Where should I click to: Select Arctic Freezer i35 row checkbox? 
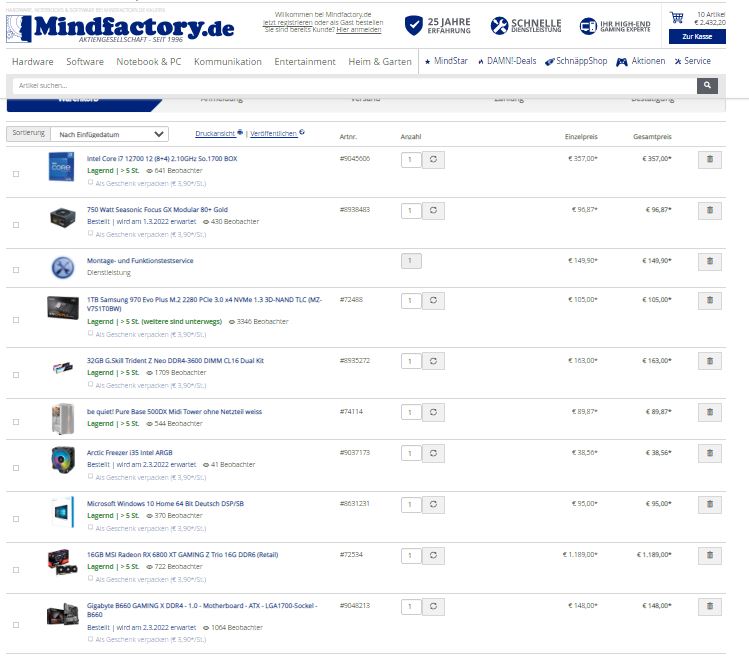coord(16,468)
